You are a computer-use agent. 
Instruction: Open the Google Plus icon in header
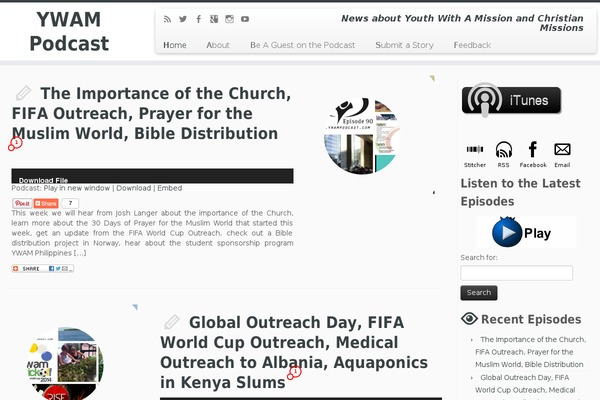(x=214, y=19)
